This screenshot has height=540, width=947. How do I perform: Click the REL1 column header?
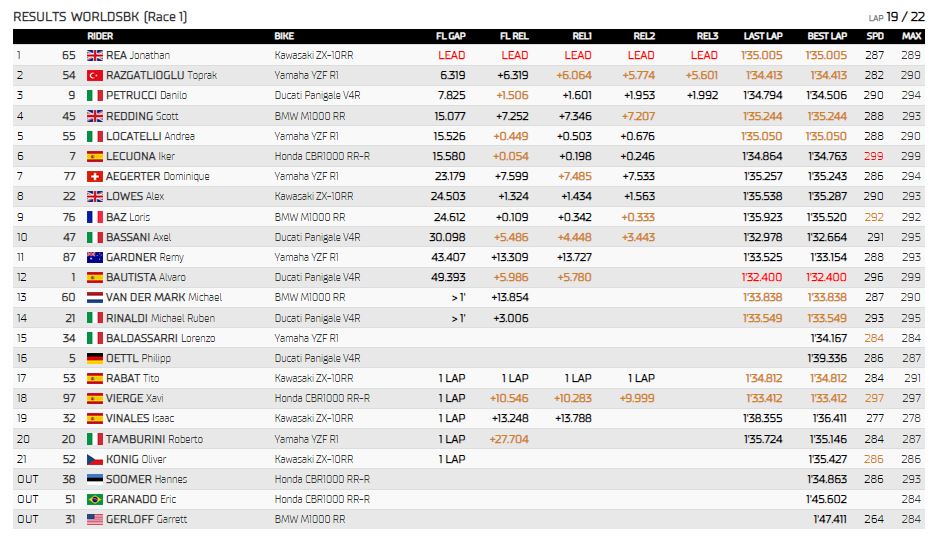click(x=582, y=36)
